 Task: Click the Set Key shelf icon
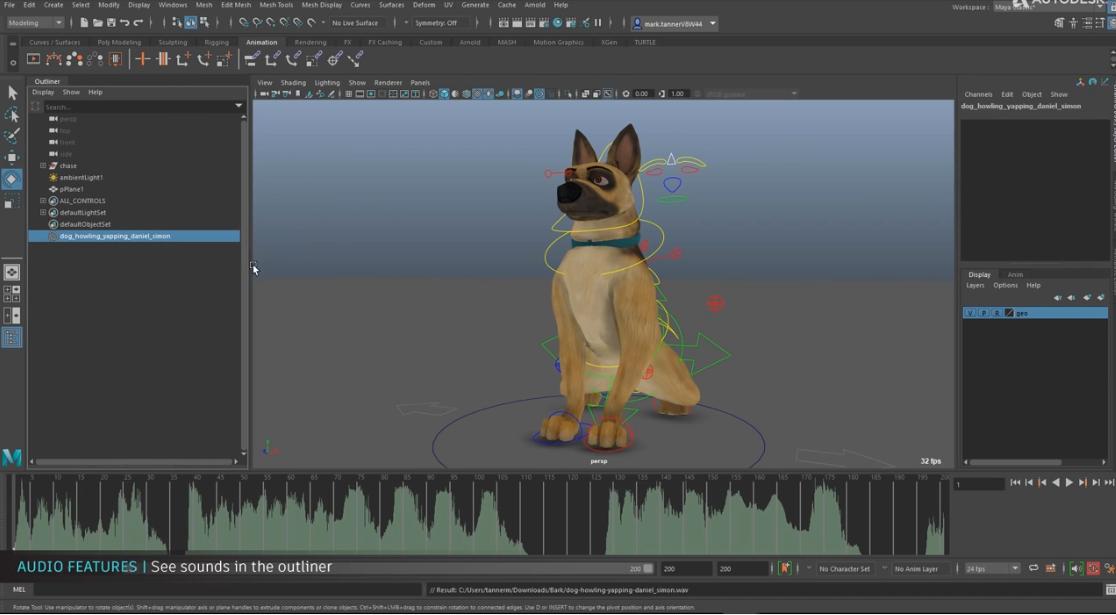click(x=142, y=59)
